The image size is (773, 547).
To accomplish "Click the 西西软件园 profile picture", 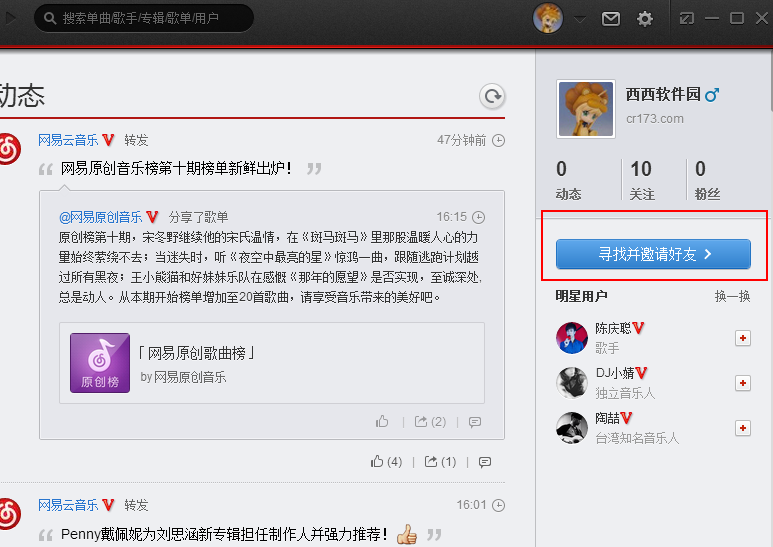I will [x=586, y=109].
